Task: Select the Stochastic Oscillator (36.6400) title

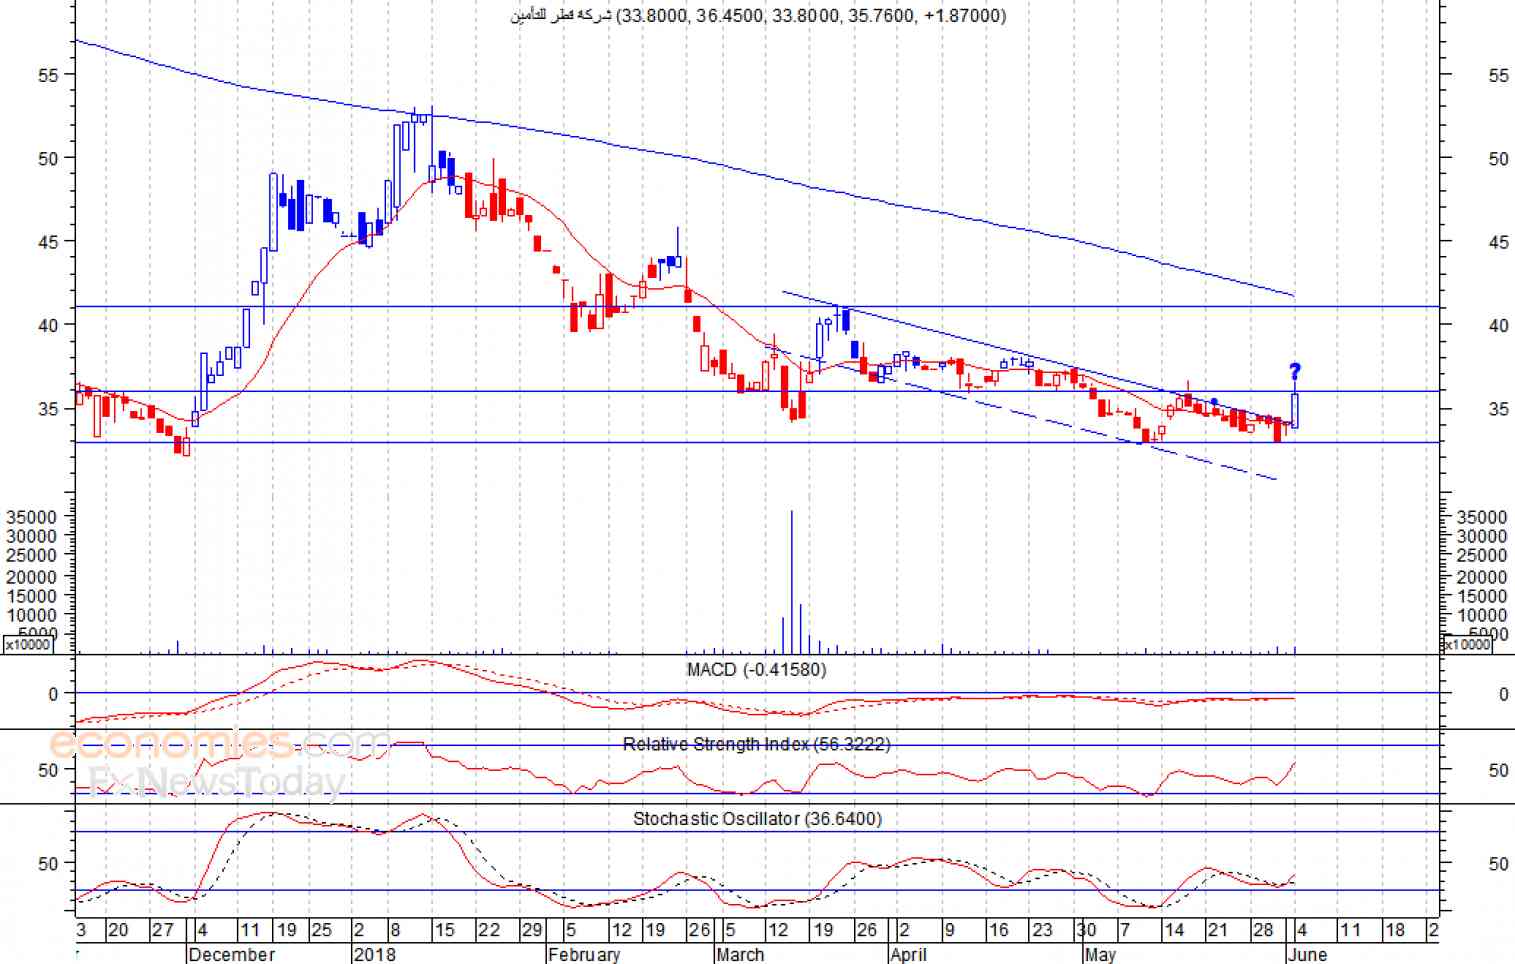Action: (757, 819)
